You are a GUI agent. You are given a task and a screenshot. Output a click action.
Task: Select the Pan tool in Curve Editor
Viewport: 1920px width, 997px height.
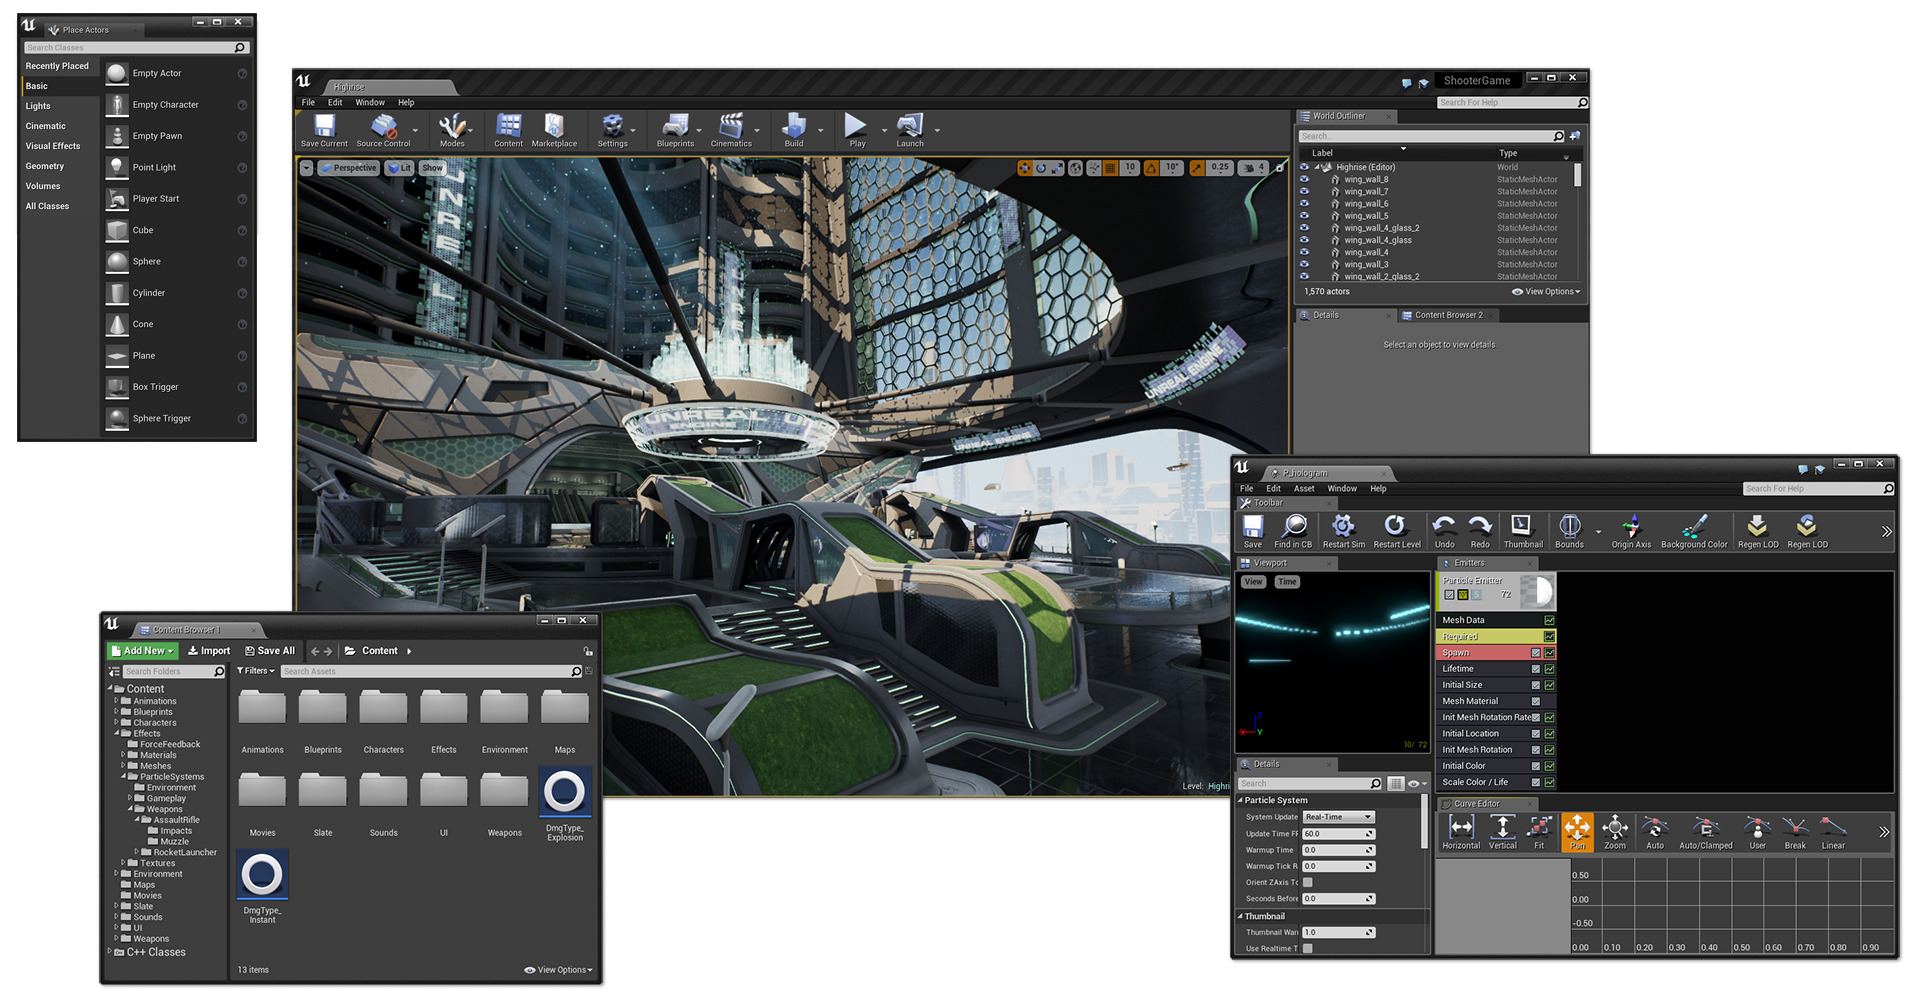(x=1577, y=831)
